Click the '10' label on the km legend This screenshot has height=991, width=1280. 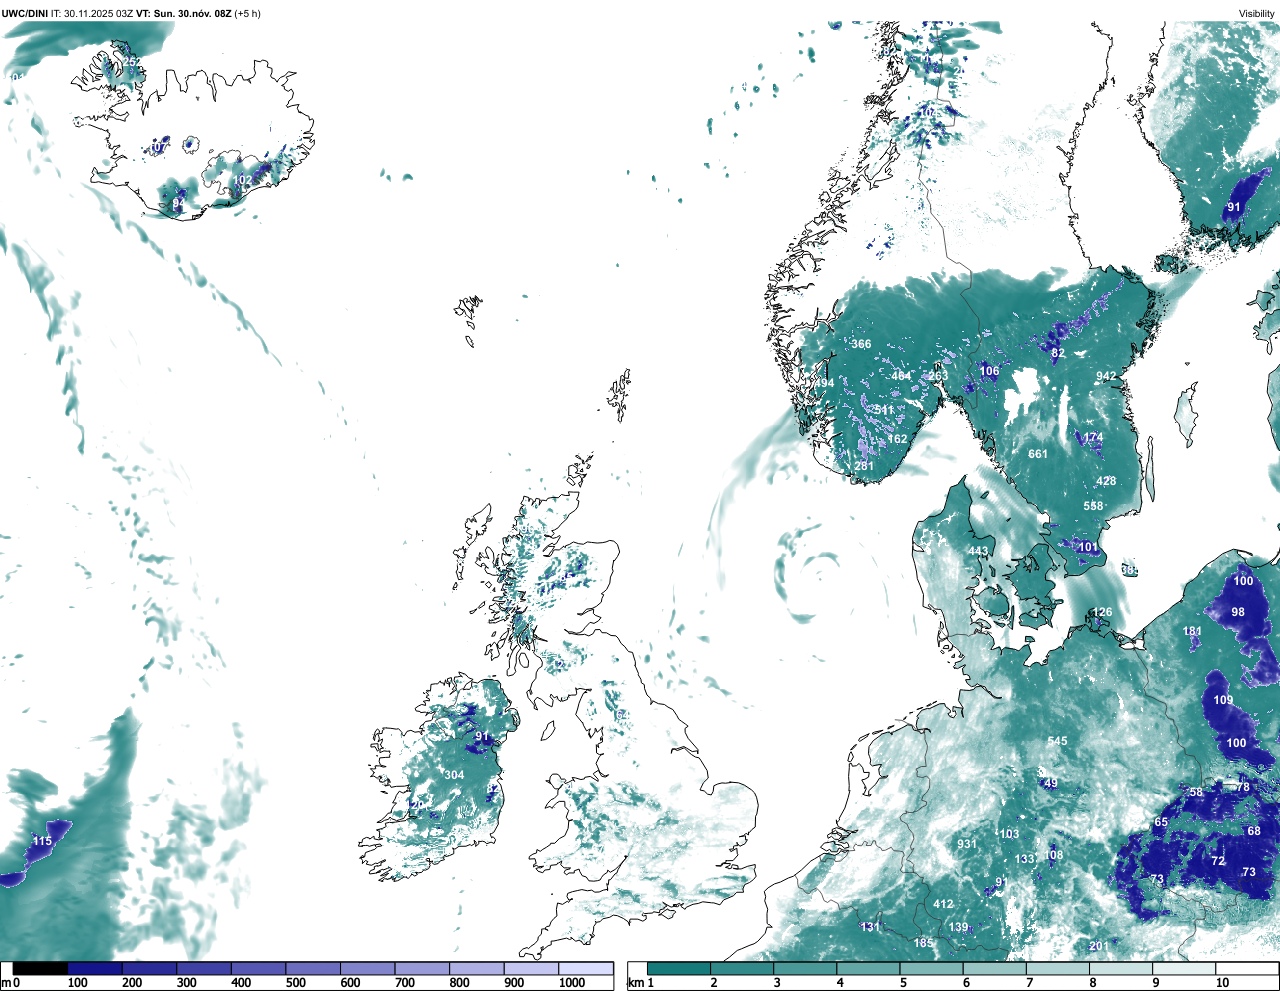click(1223, 983)
